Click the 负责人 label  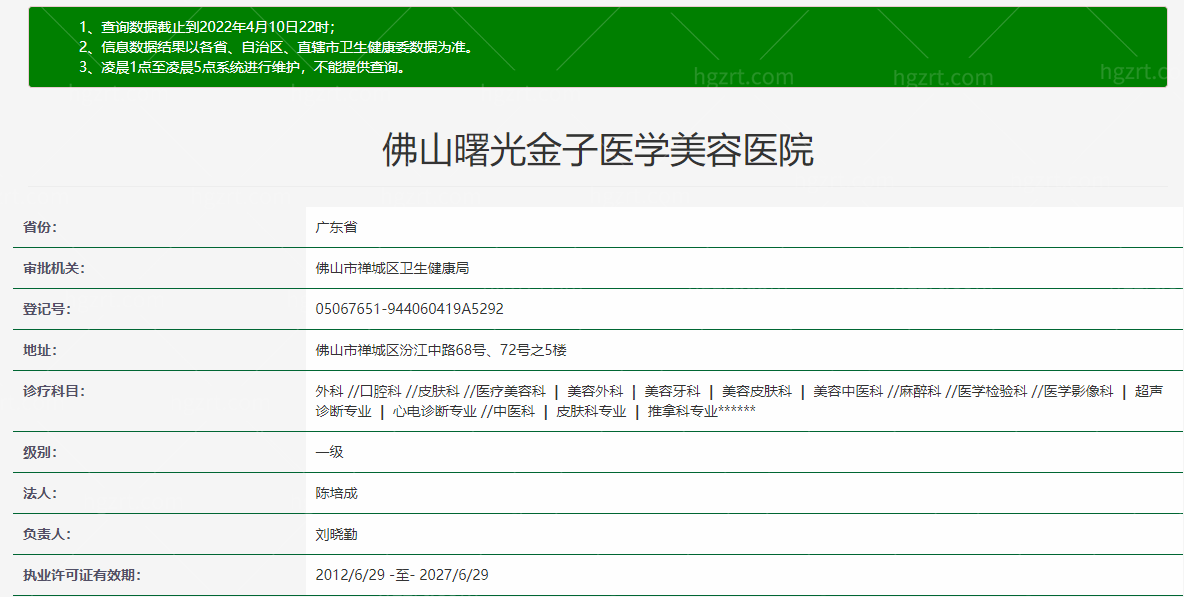pyautogui.click(x=47, y=534)
